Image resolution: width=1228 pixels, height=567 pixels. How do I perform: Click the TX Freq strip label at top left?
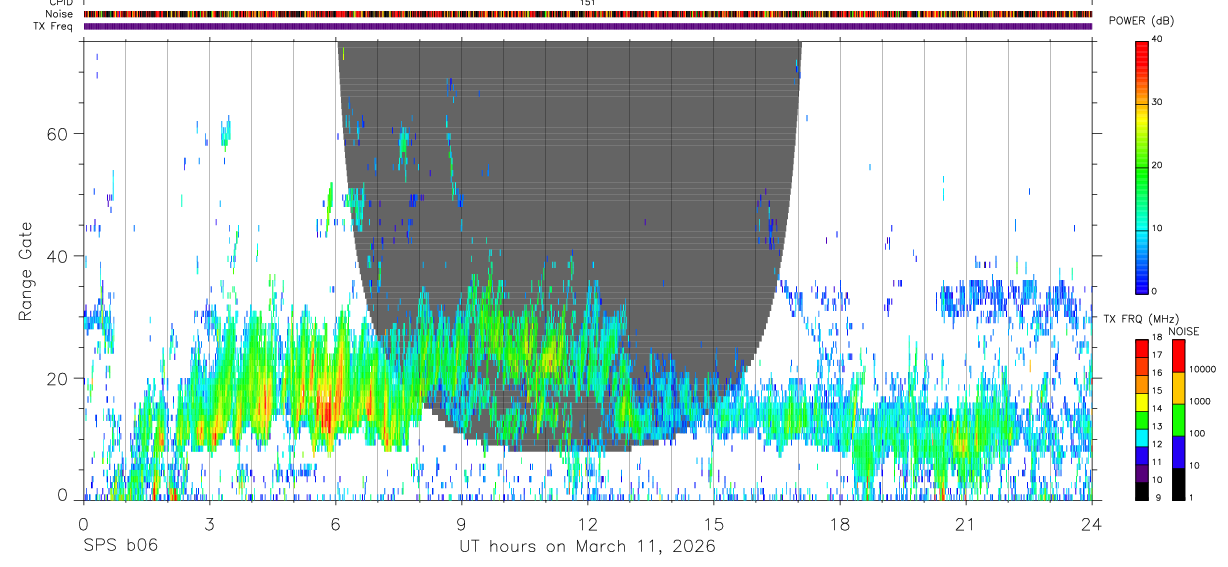pos(54,26)
